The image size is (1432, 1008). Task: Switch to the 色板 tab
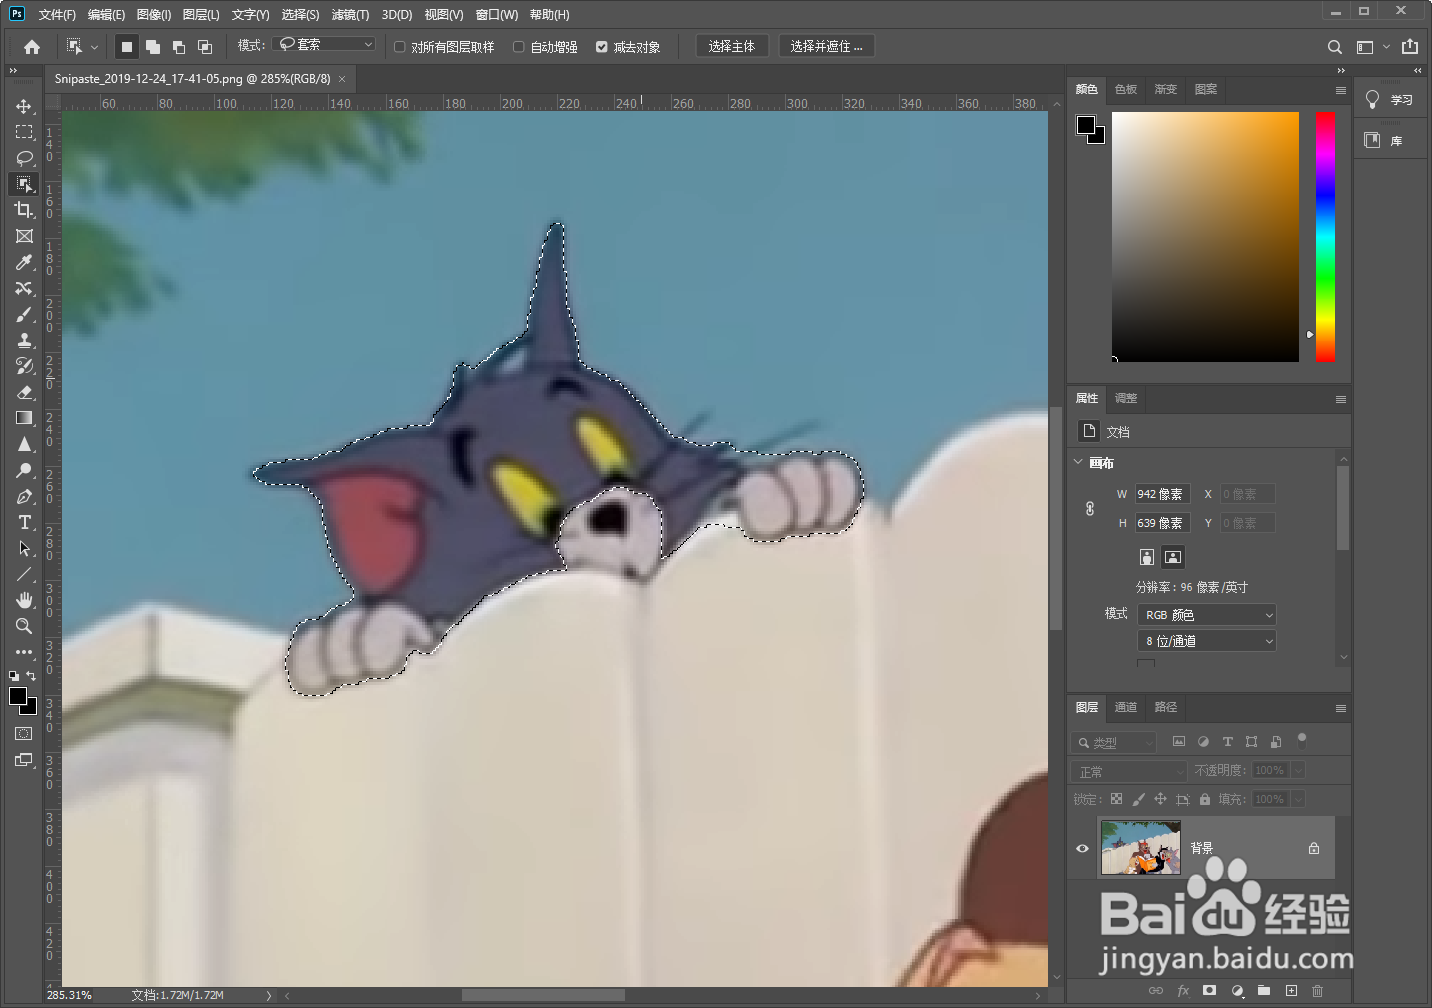1126,89
